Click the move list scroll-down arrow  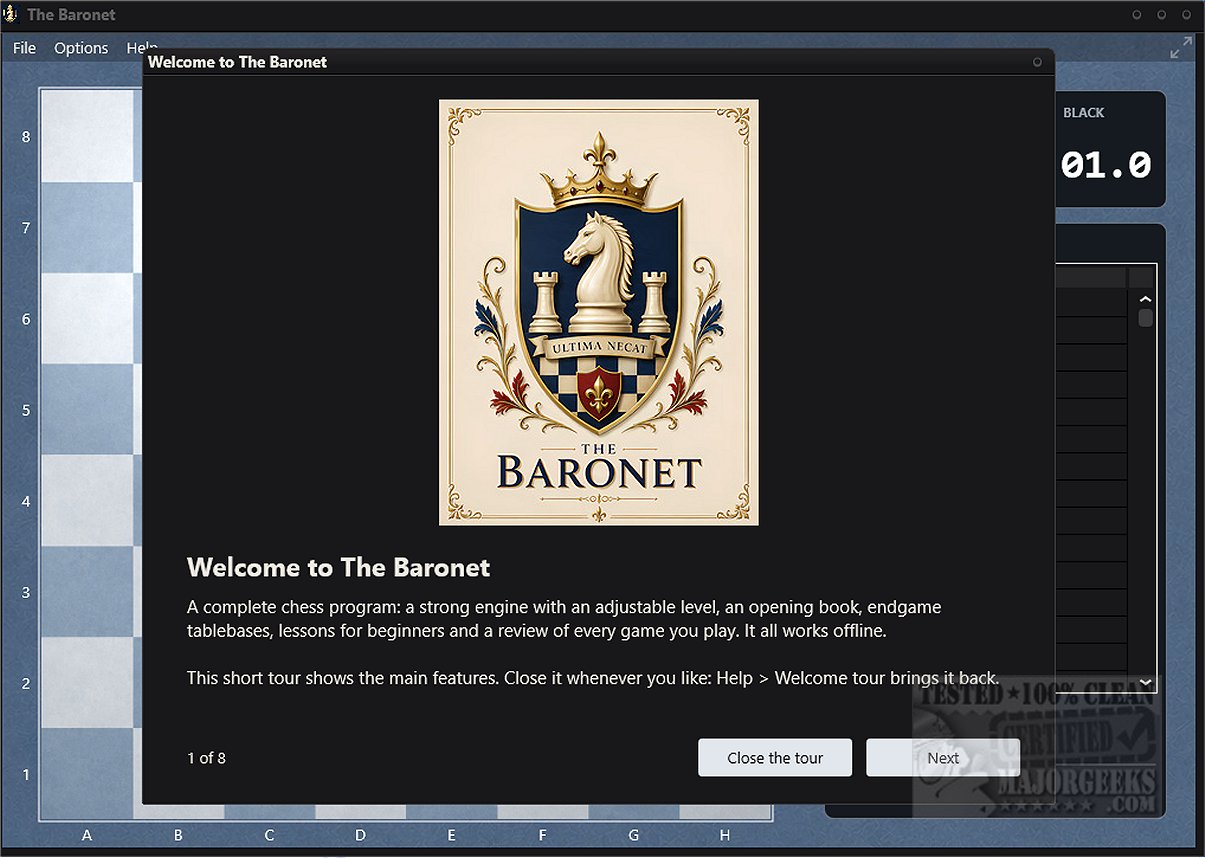(1146, 683)
